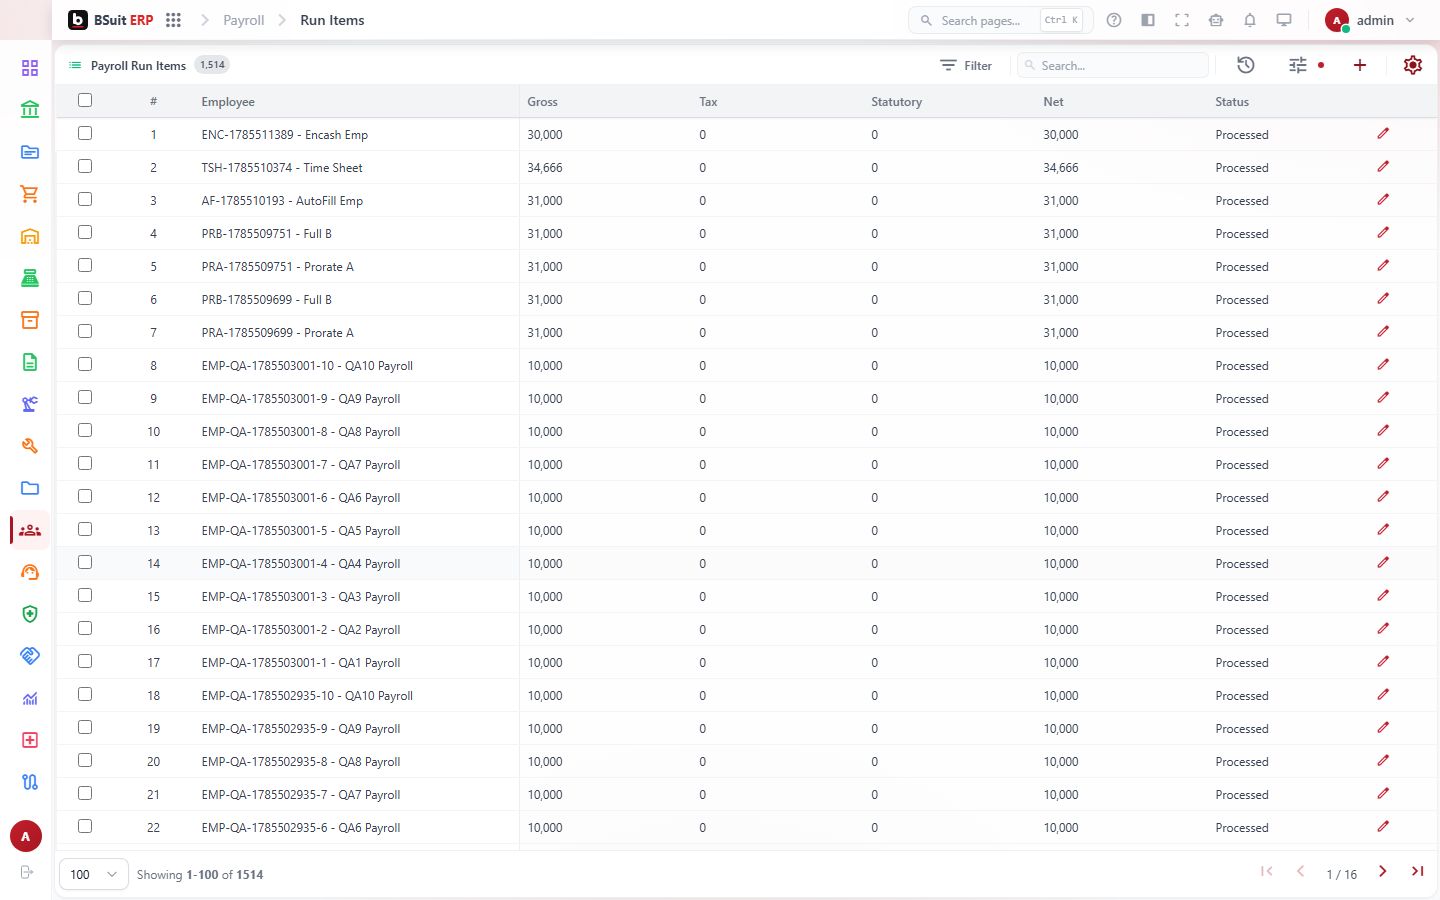Toggle the sidebar panel layout icon
The width and height of the screenshot is (1440, 900).
click(x=1148, y=20)
